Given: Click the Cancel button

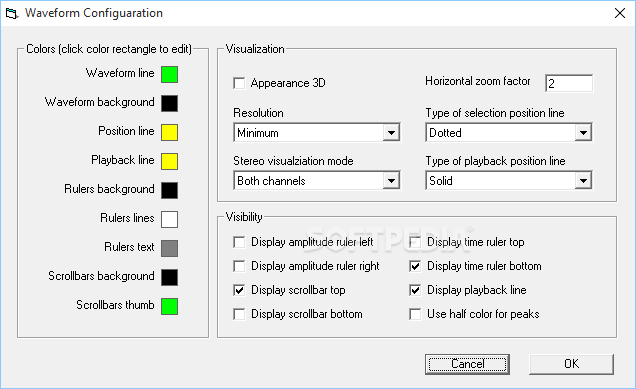Looking at the screenshot, I should (x=467, y=364).
